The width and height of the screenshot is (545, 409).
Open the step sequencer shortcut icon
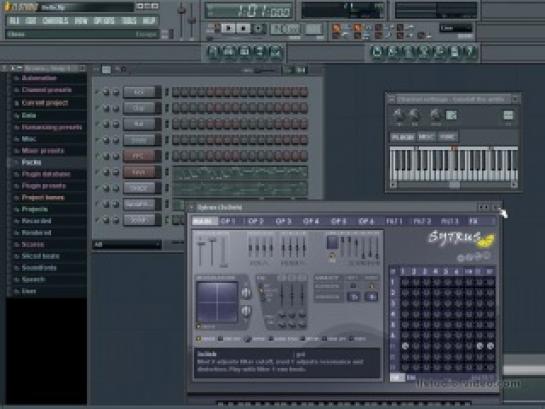(228, 52)
